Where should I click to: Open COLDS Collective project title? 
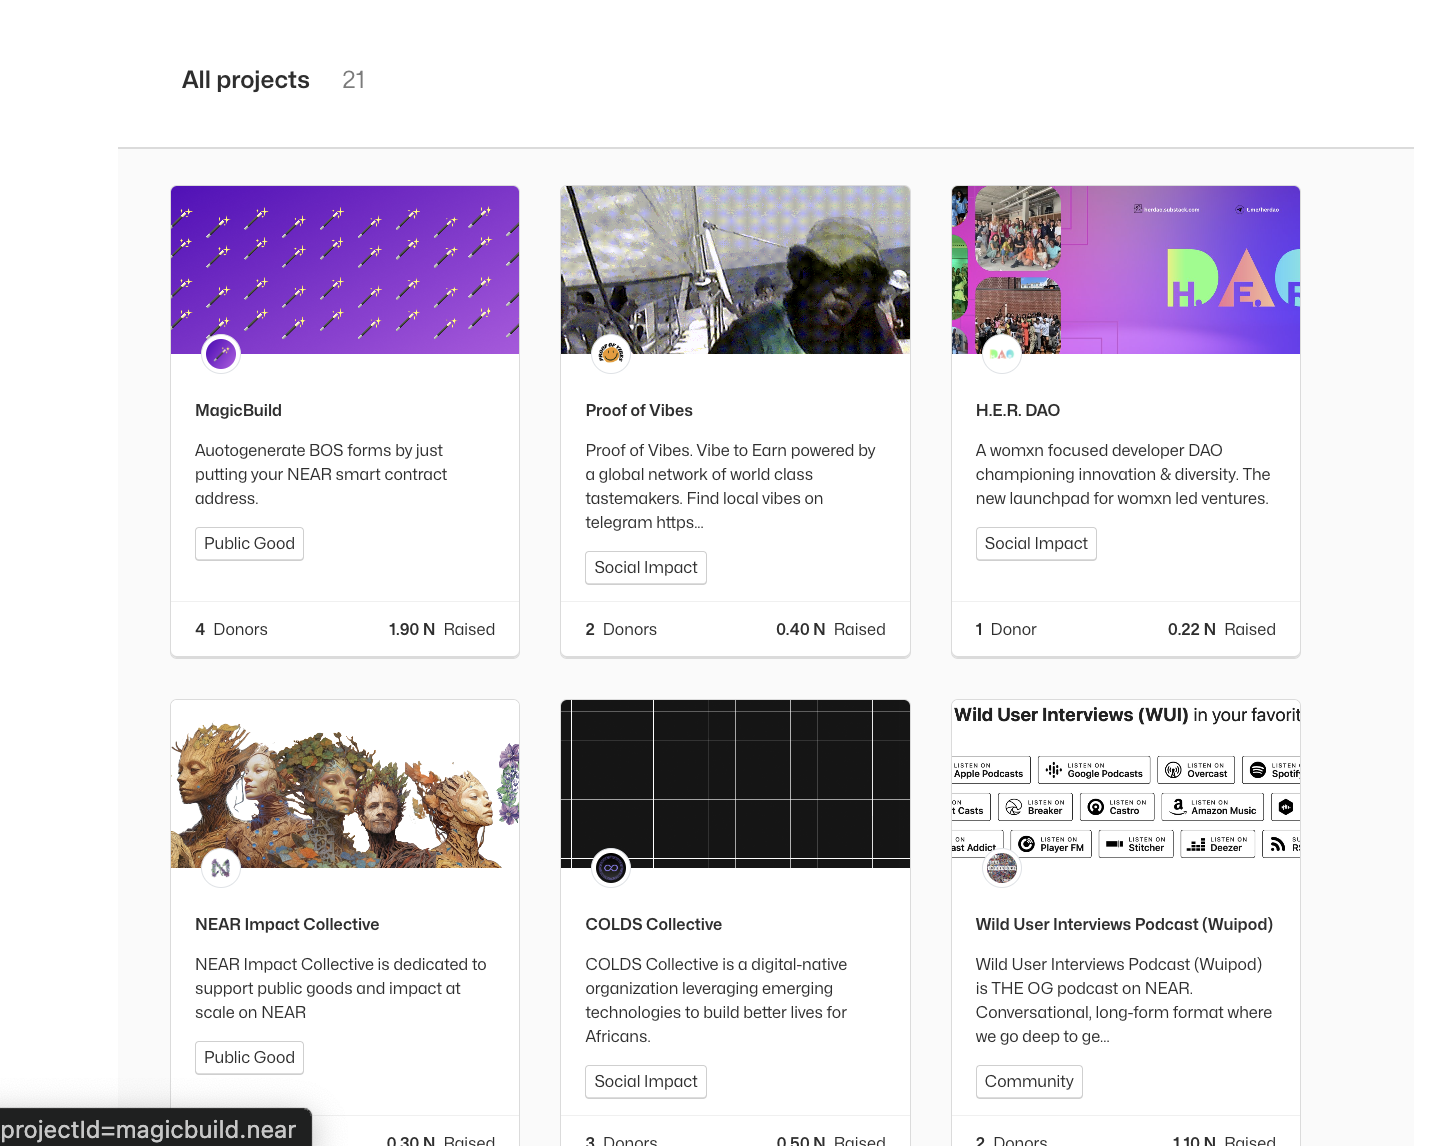(653, 924)
